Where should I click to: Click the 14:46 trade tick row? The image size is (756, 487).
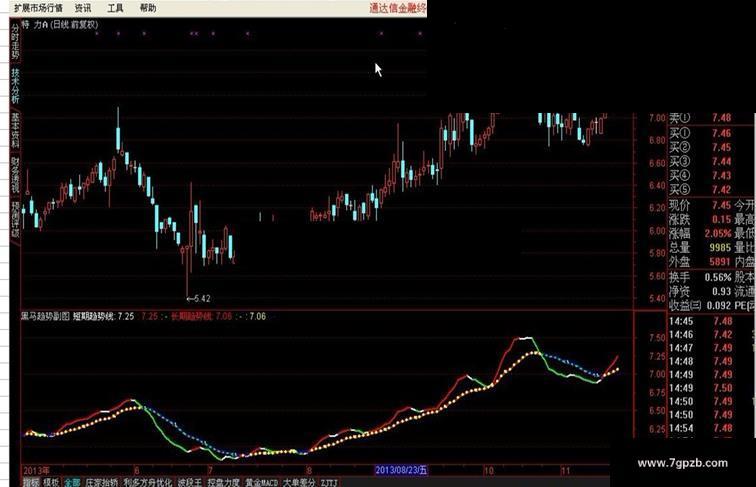[701, 335]
